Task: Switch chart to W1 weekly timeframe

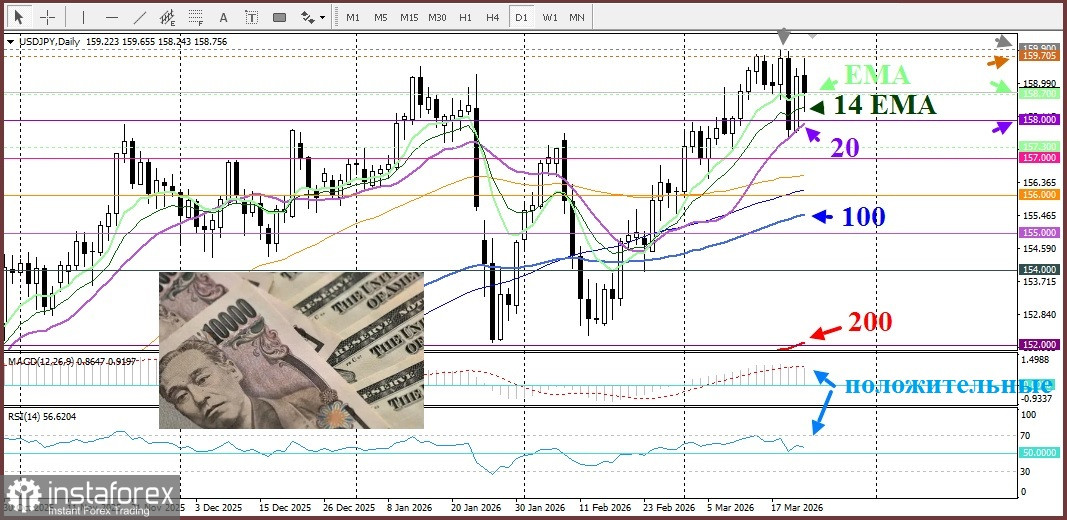Action: (x=550, y=17)
